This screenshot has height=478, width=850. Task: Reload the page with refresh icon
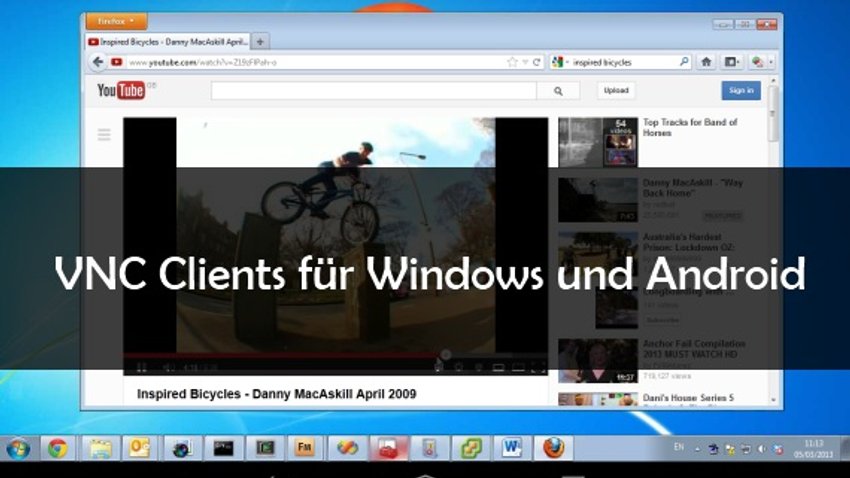pos(536,62)
